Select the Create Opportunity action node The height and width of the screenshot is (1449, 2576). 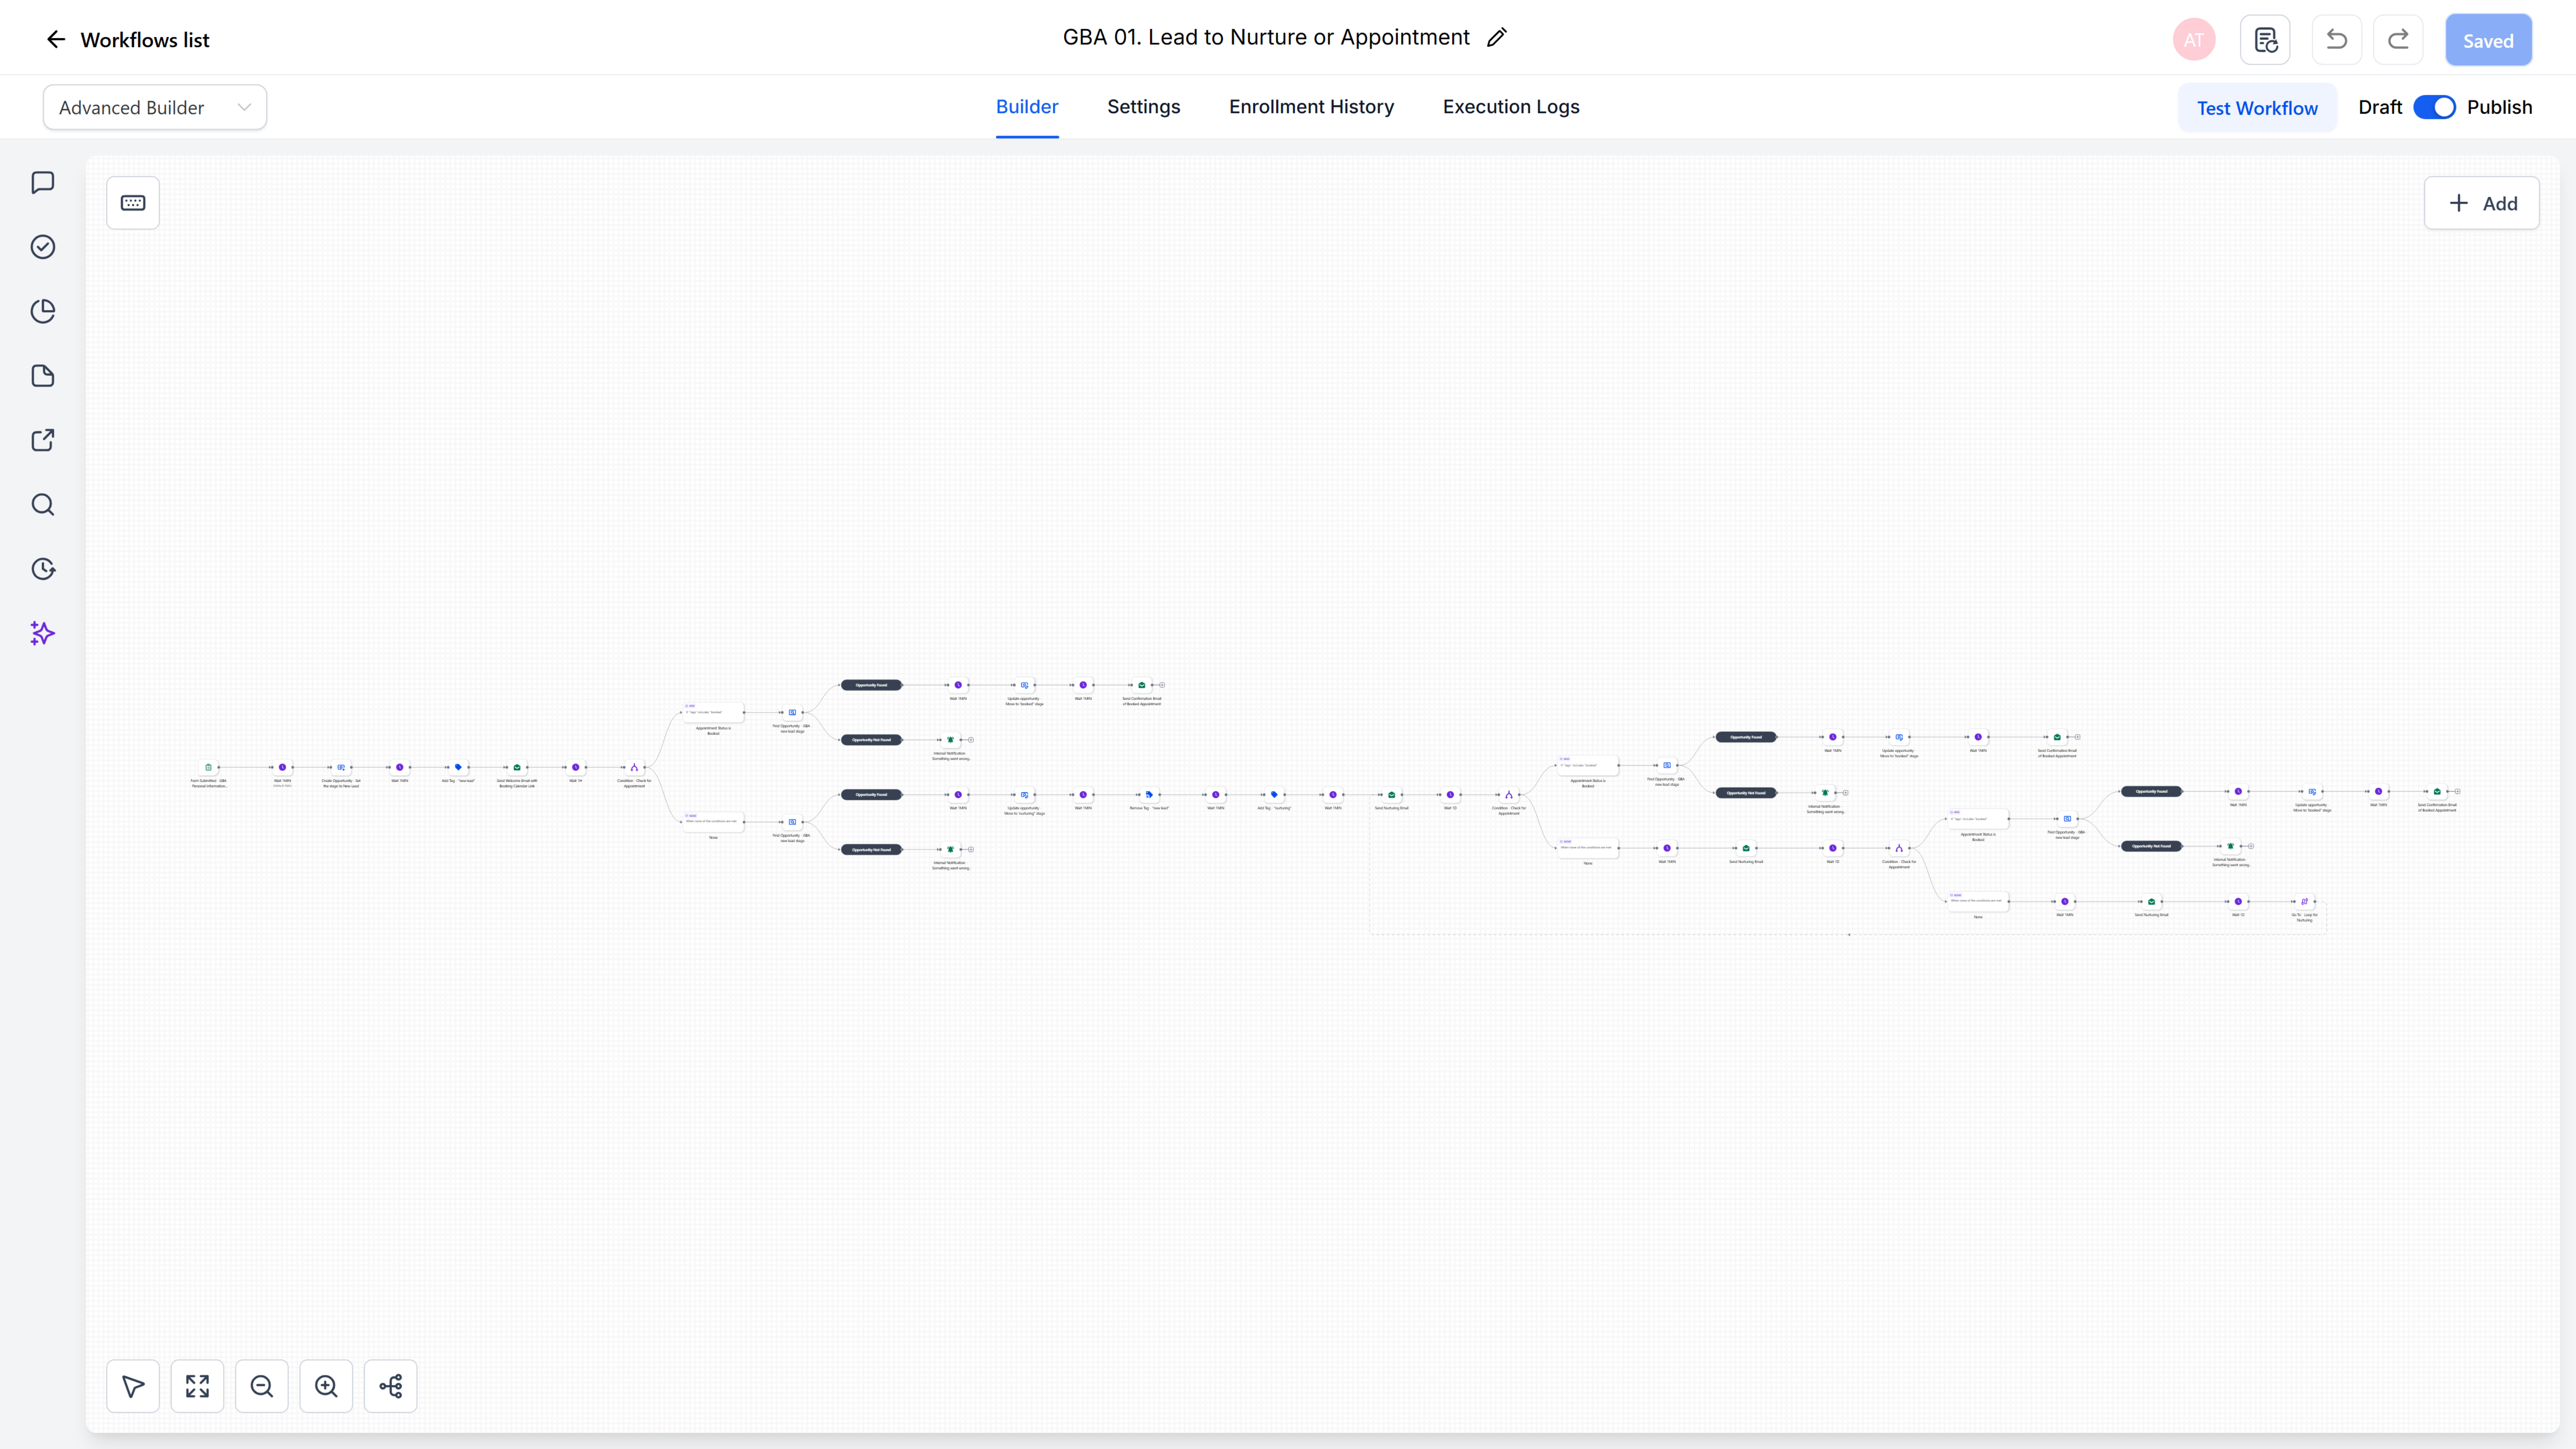pyautogui.click(x=341, y=768)
